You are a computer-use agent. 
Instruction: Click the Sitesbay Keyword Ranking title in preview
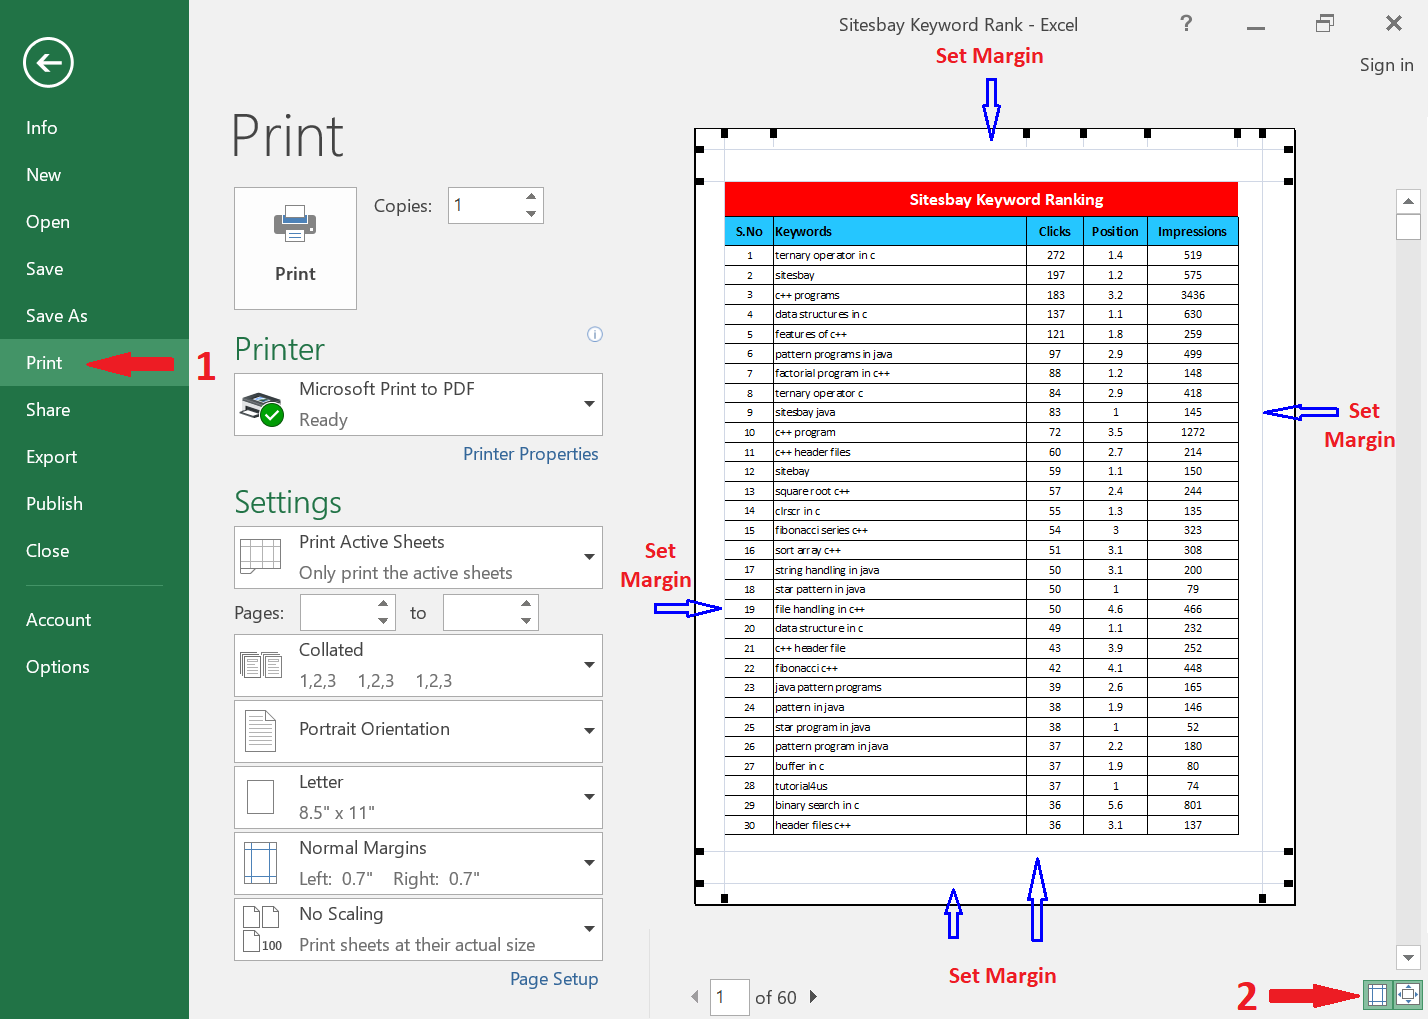pos(1006,200)
